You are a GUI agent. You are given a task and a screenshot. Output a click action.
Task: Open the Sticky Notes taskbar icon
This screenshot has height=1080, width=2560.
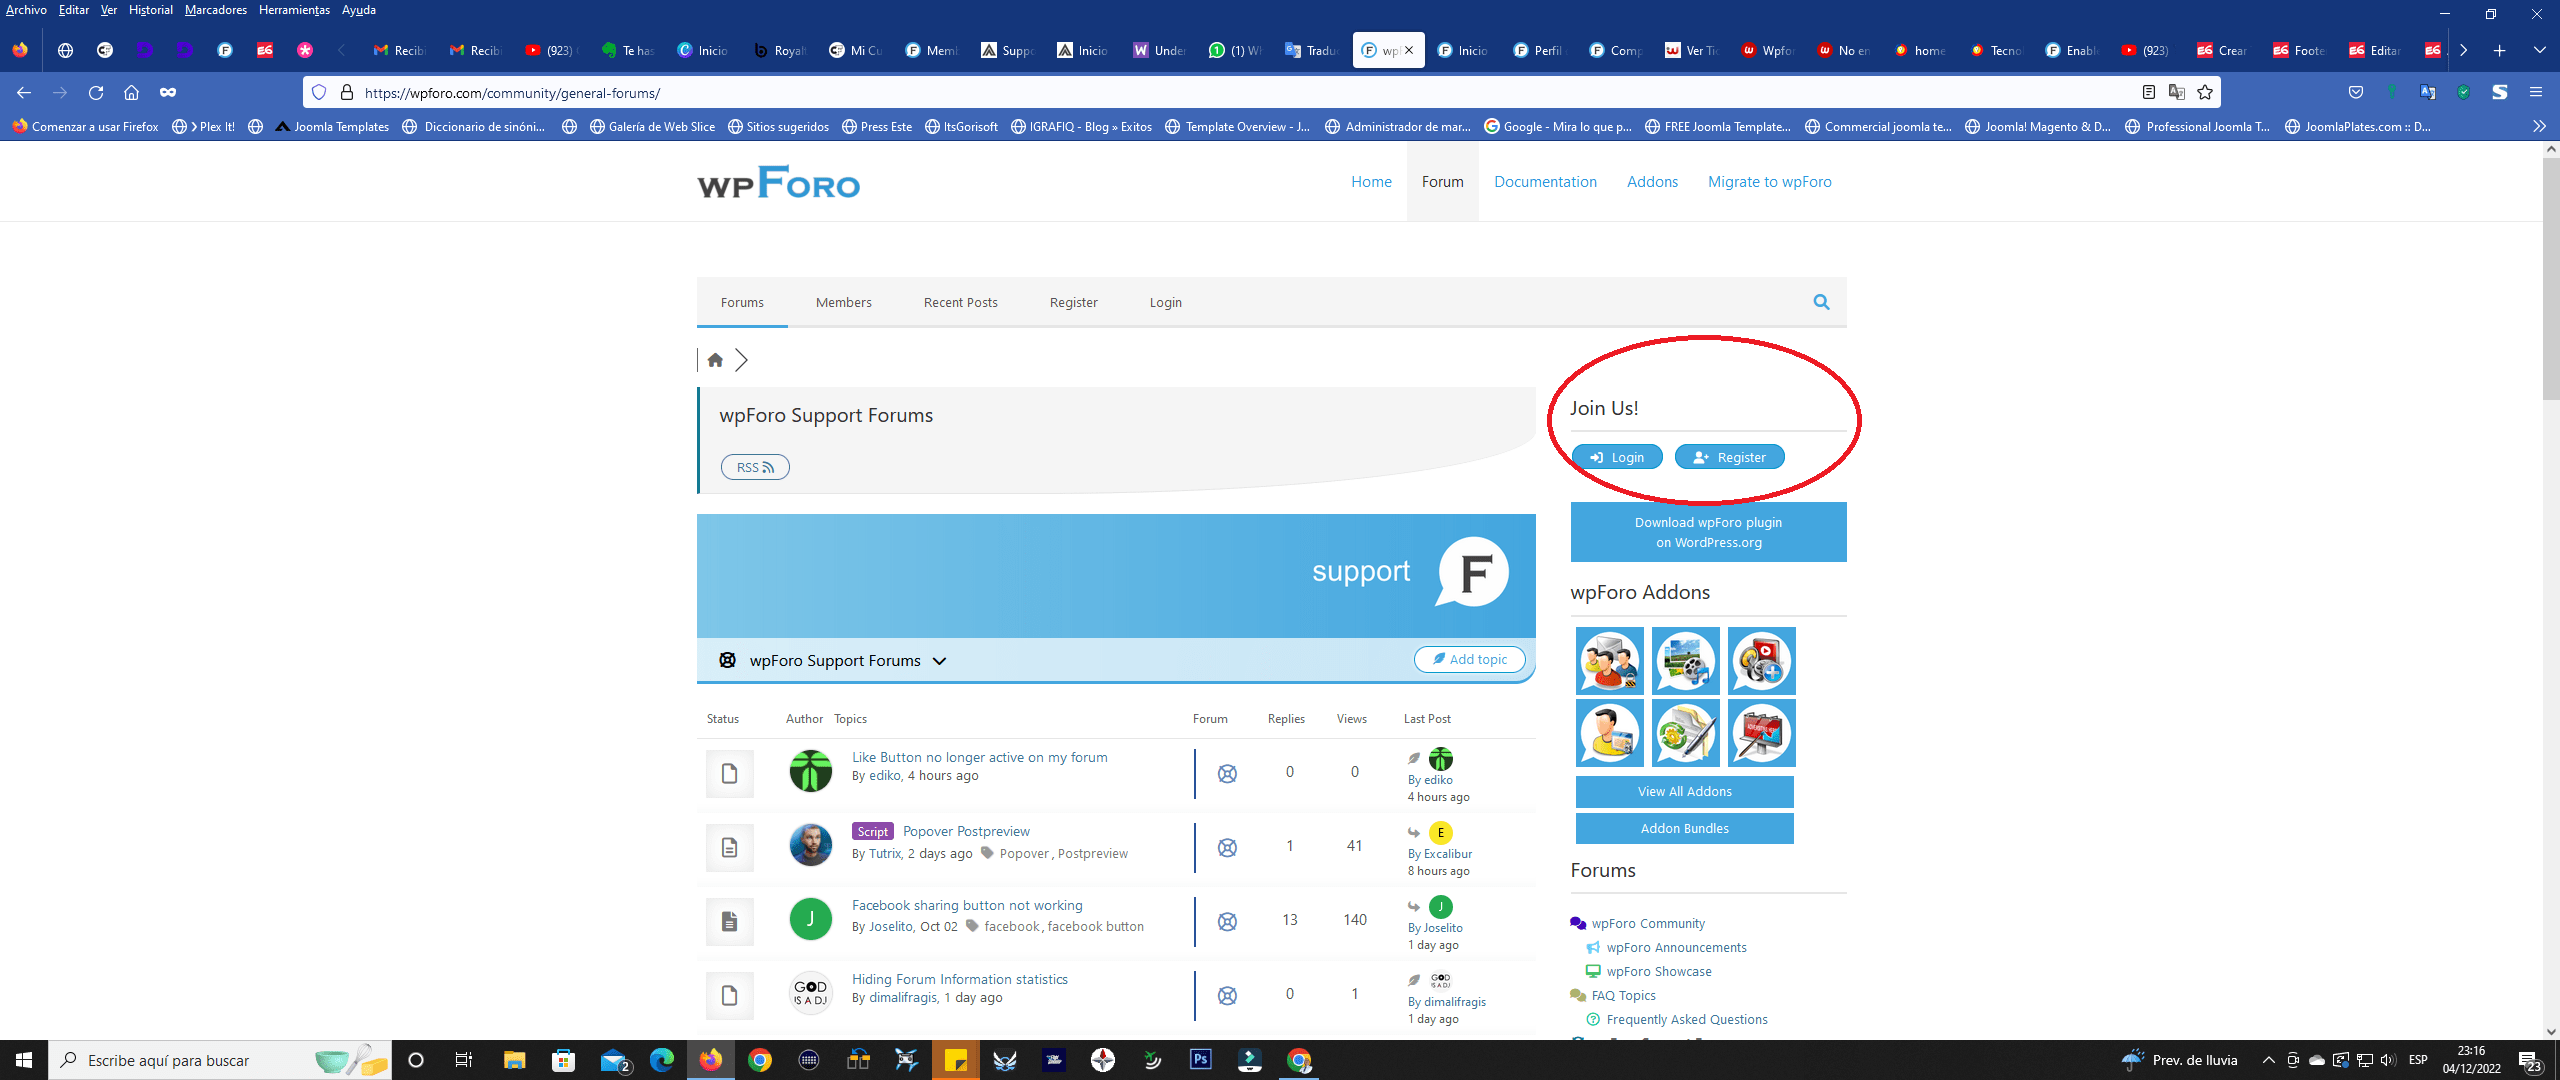click(x=955, y=1060)
